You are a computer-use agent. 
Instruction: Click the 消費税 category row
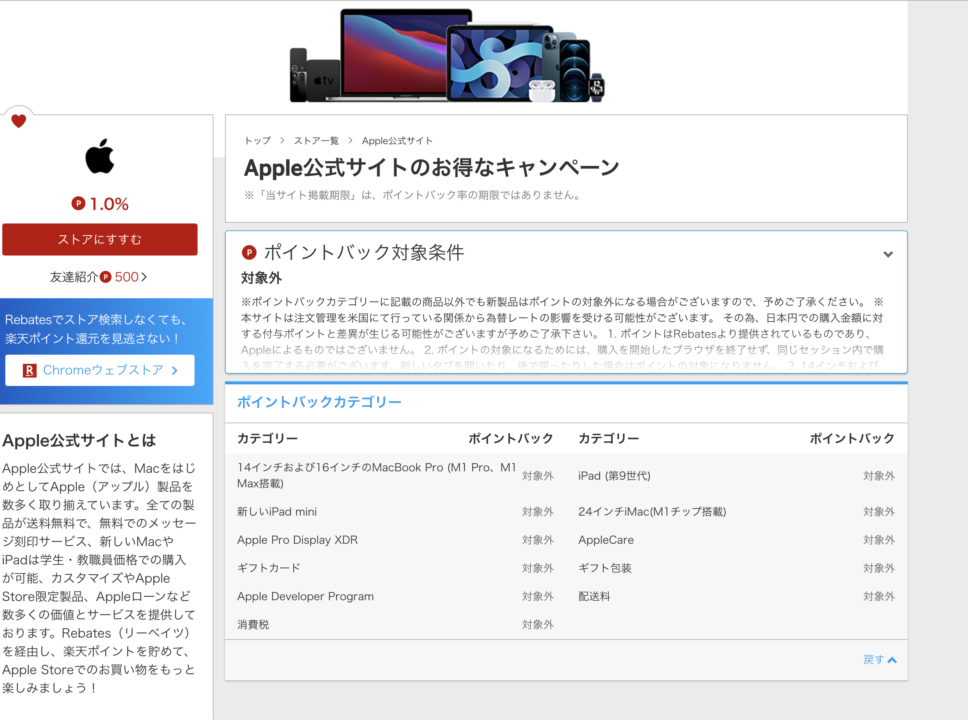(395, 625)
